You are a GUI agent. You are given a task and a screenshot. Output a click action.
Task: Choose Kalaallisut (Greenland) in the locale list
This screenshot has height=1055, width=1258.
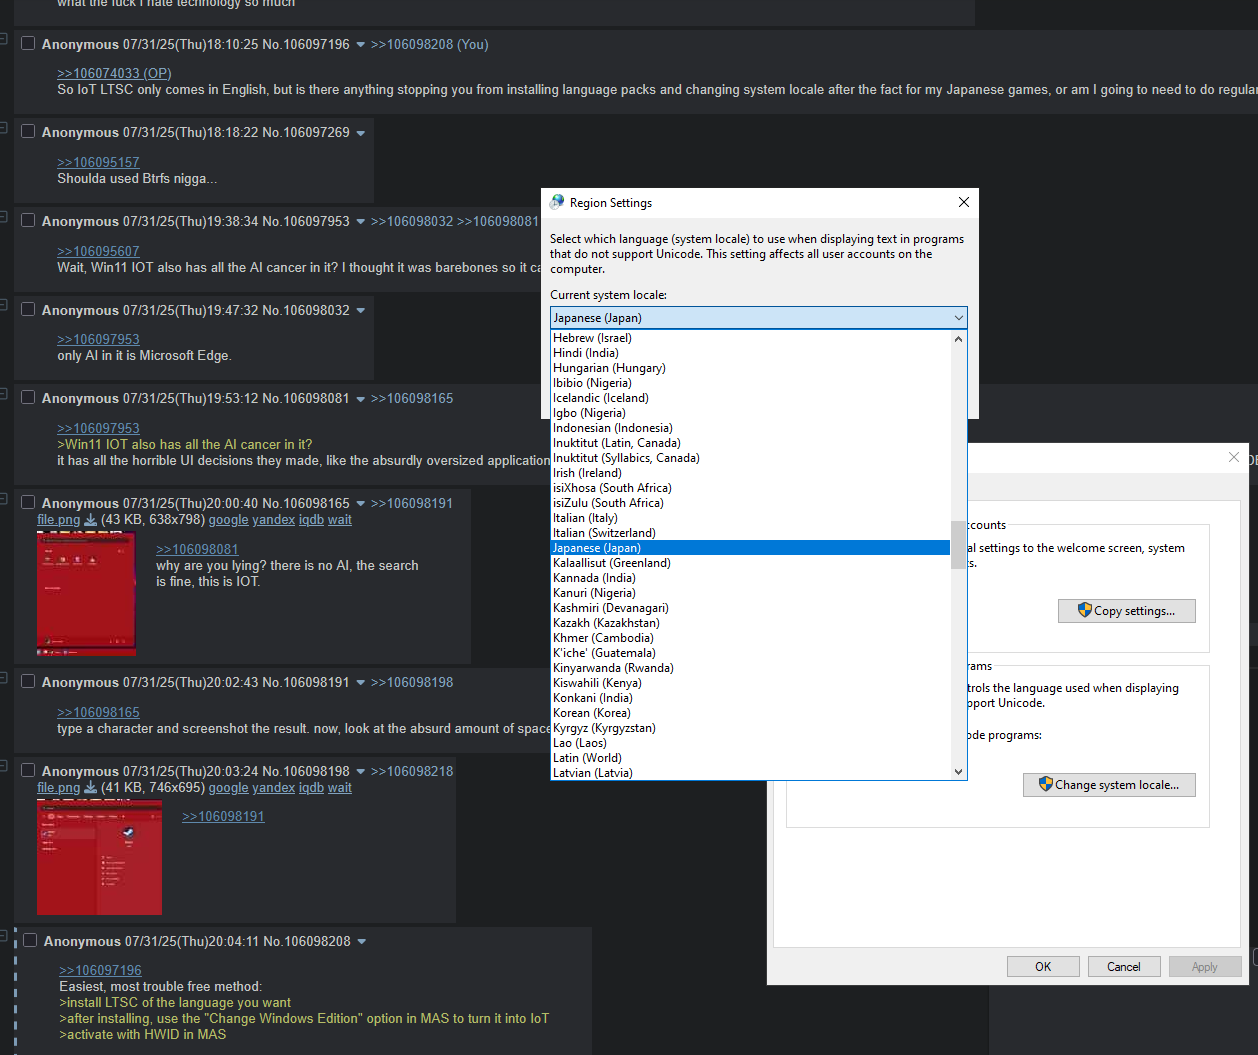(750, 563)
